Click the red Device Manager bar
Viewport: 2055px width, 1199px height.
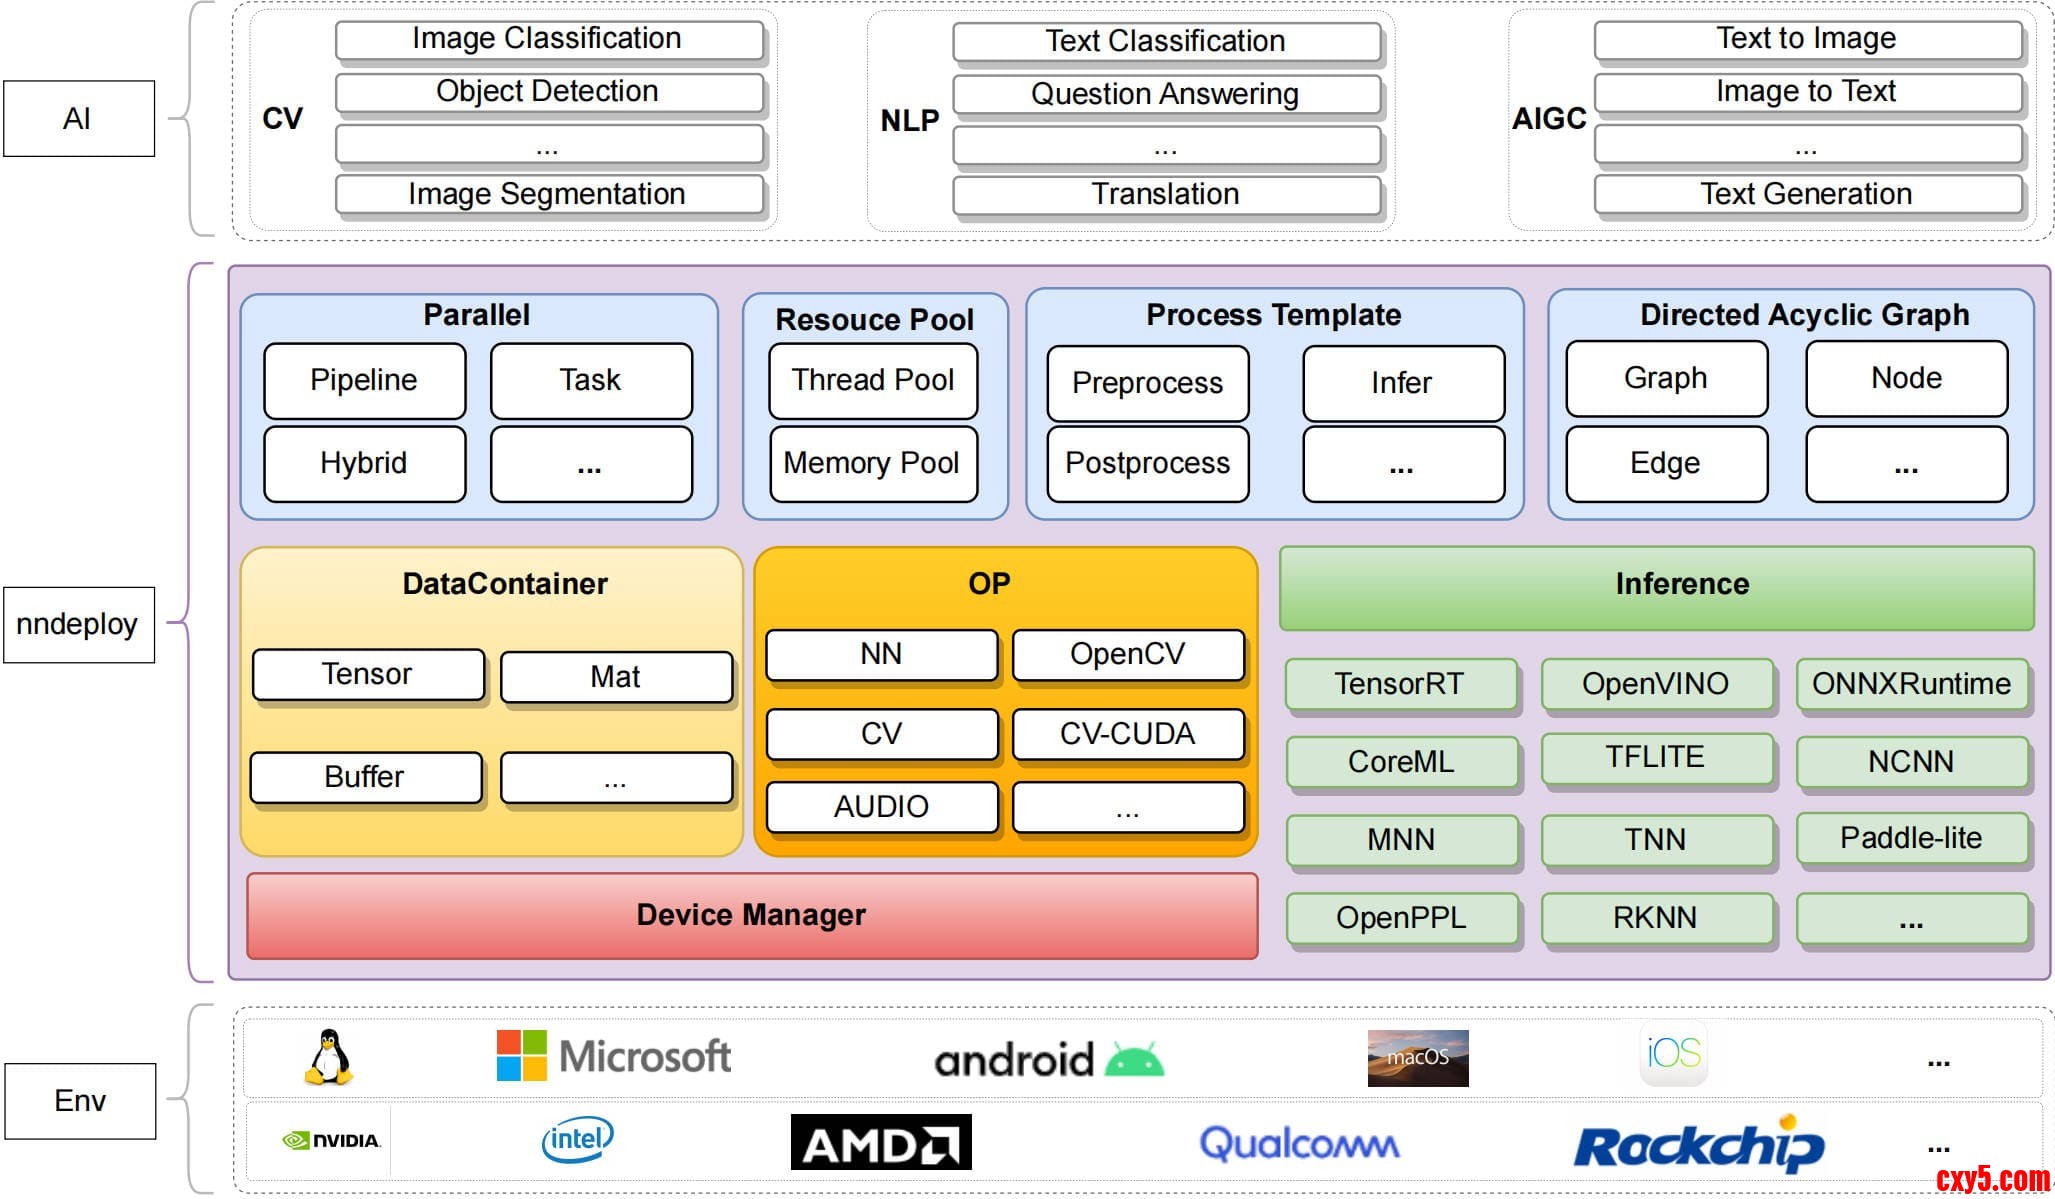(751, 915)
